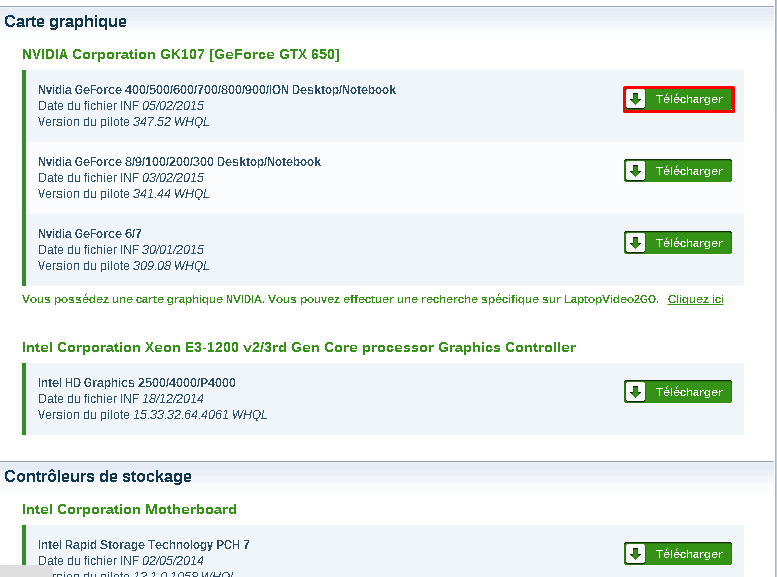Click the Intel Corporation Xeon E3-1200 heading
This screenshot has height=577, width=777.
[299, 347]
